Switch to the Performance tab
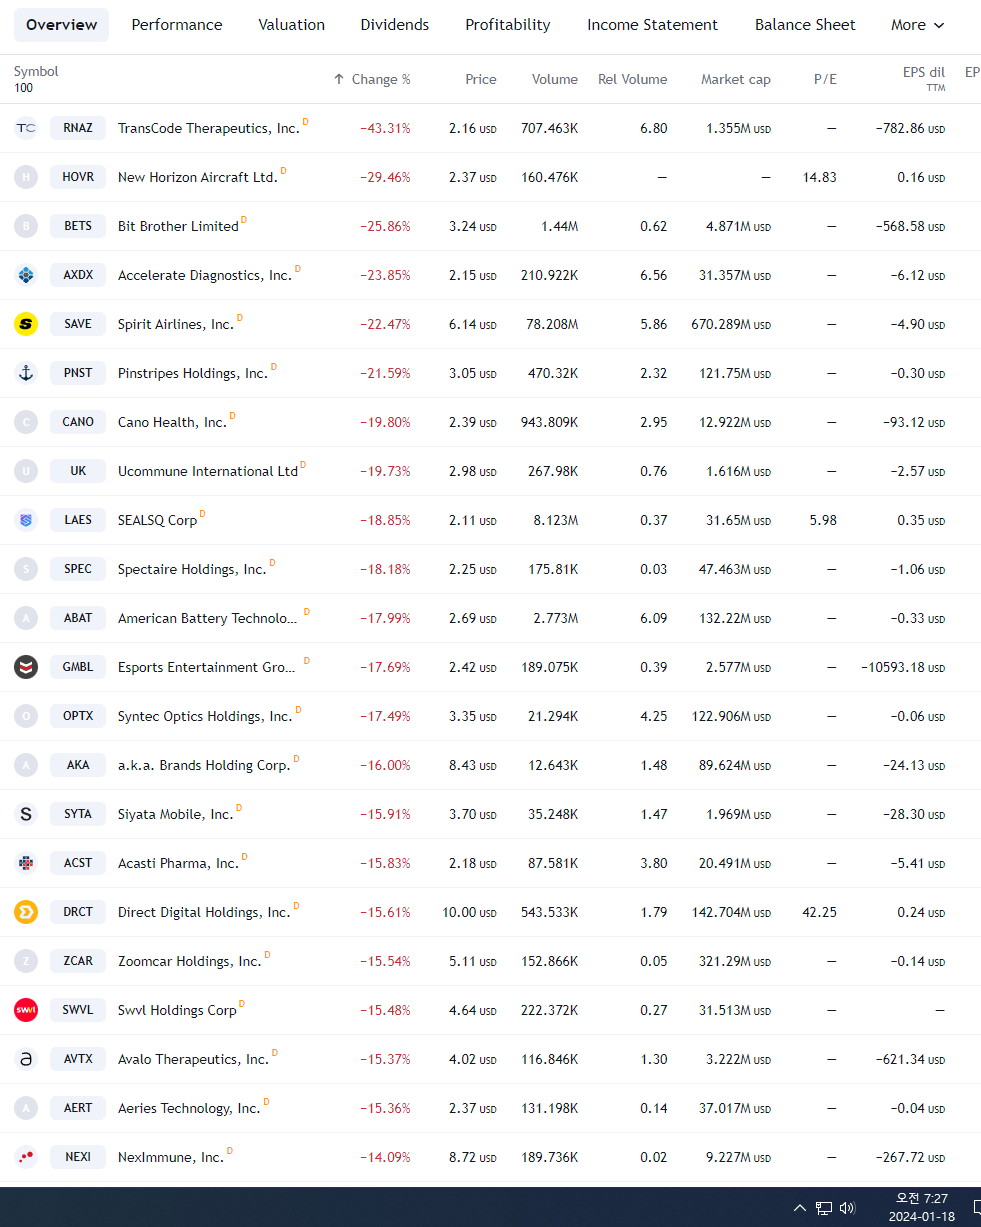The height and width of the screenshot is (1227, 981). pyautogui.click(x=177, y=25)
